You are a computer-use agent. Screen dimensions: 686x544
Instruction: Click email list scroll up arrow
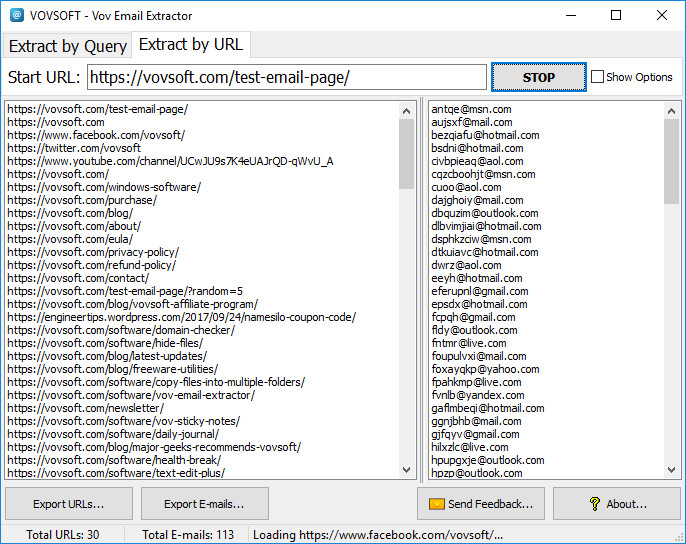[672, 111]
